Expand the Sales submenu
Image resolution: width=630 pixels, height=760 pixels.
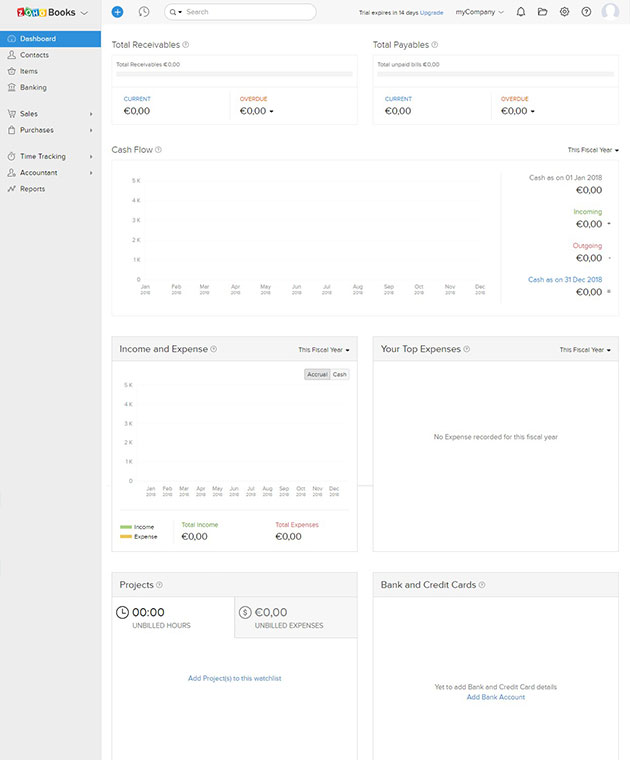pos(50,114)
